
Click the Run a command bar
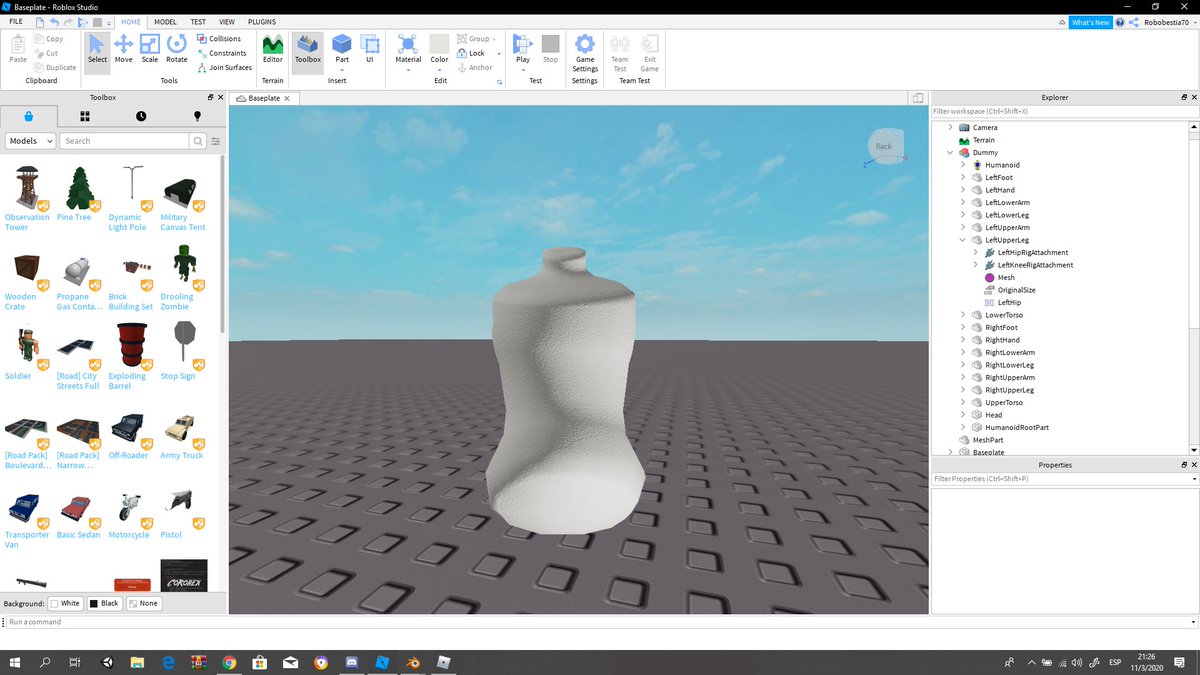[600, 622]
